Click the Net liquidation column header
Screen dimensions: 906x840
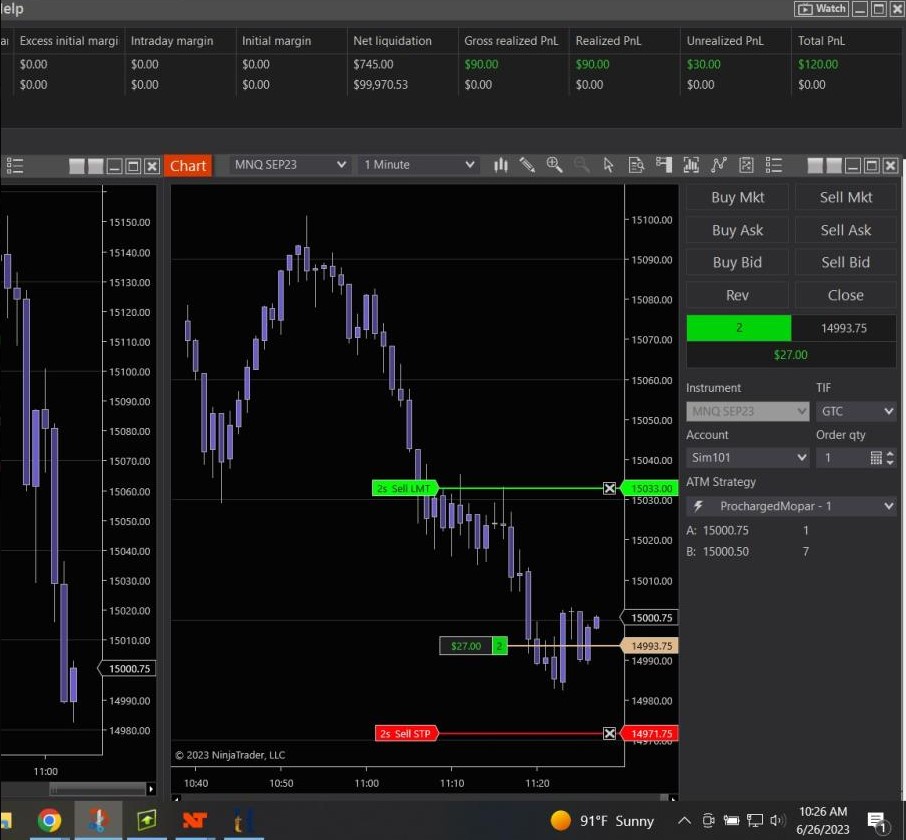[392, 41]
